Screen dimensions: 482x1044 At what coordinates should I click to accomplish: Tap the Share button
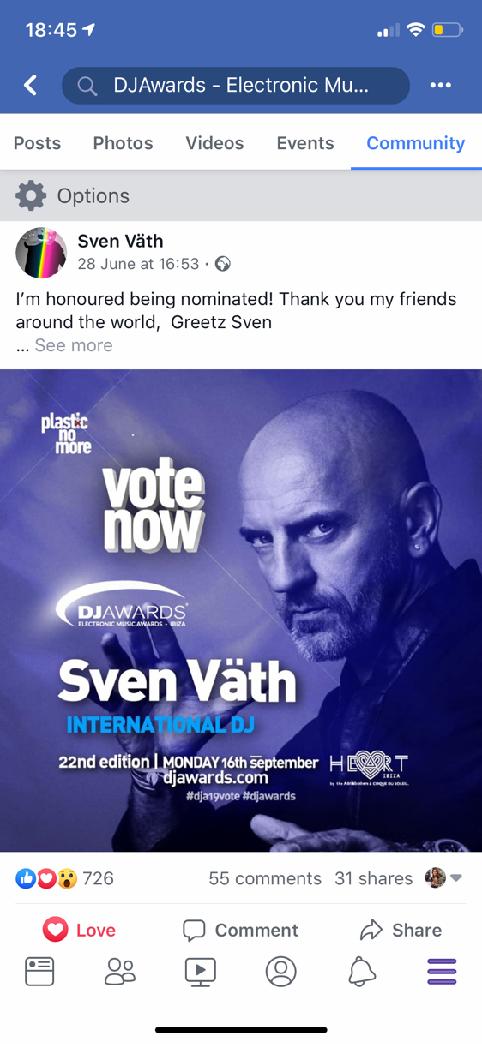tap(401, 930)
